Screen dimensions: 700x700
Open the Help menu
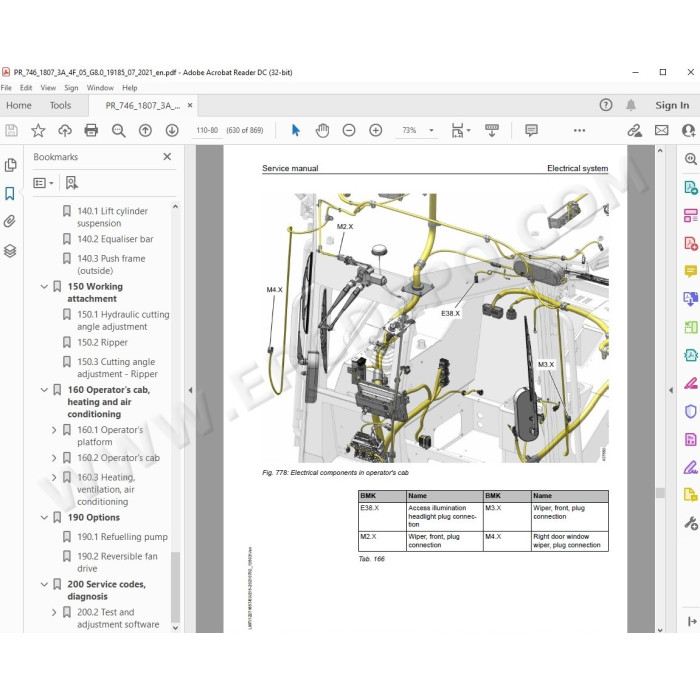coord(130,88)
